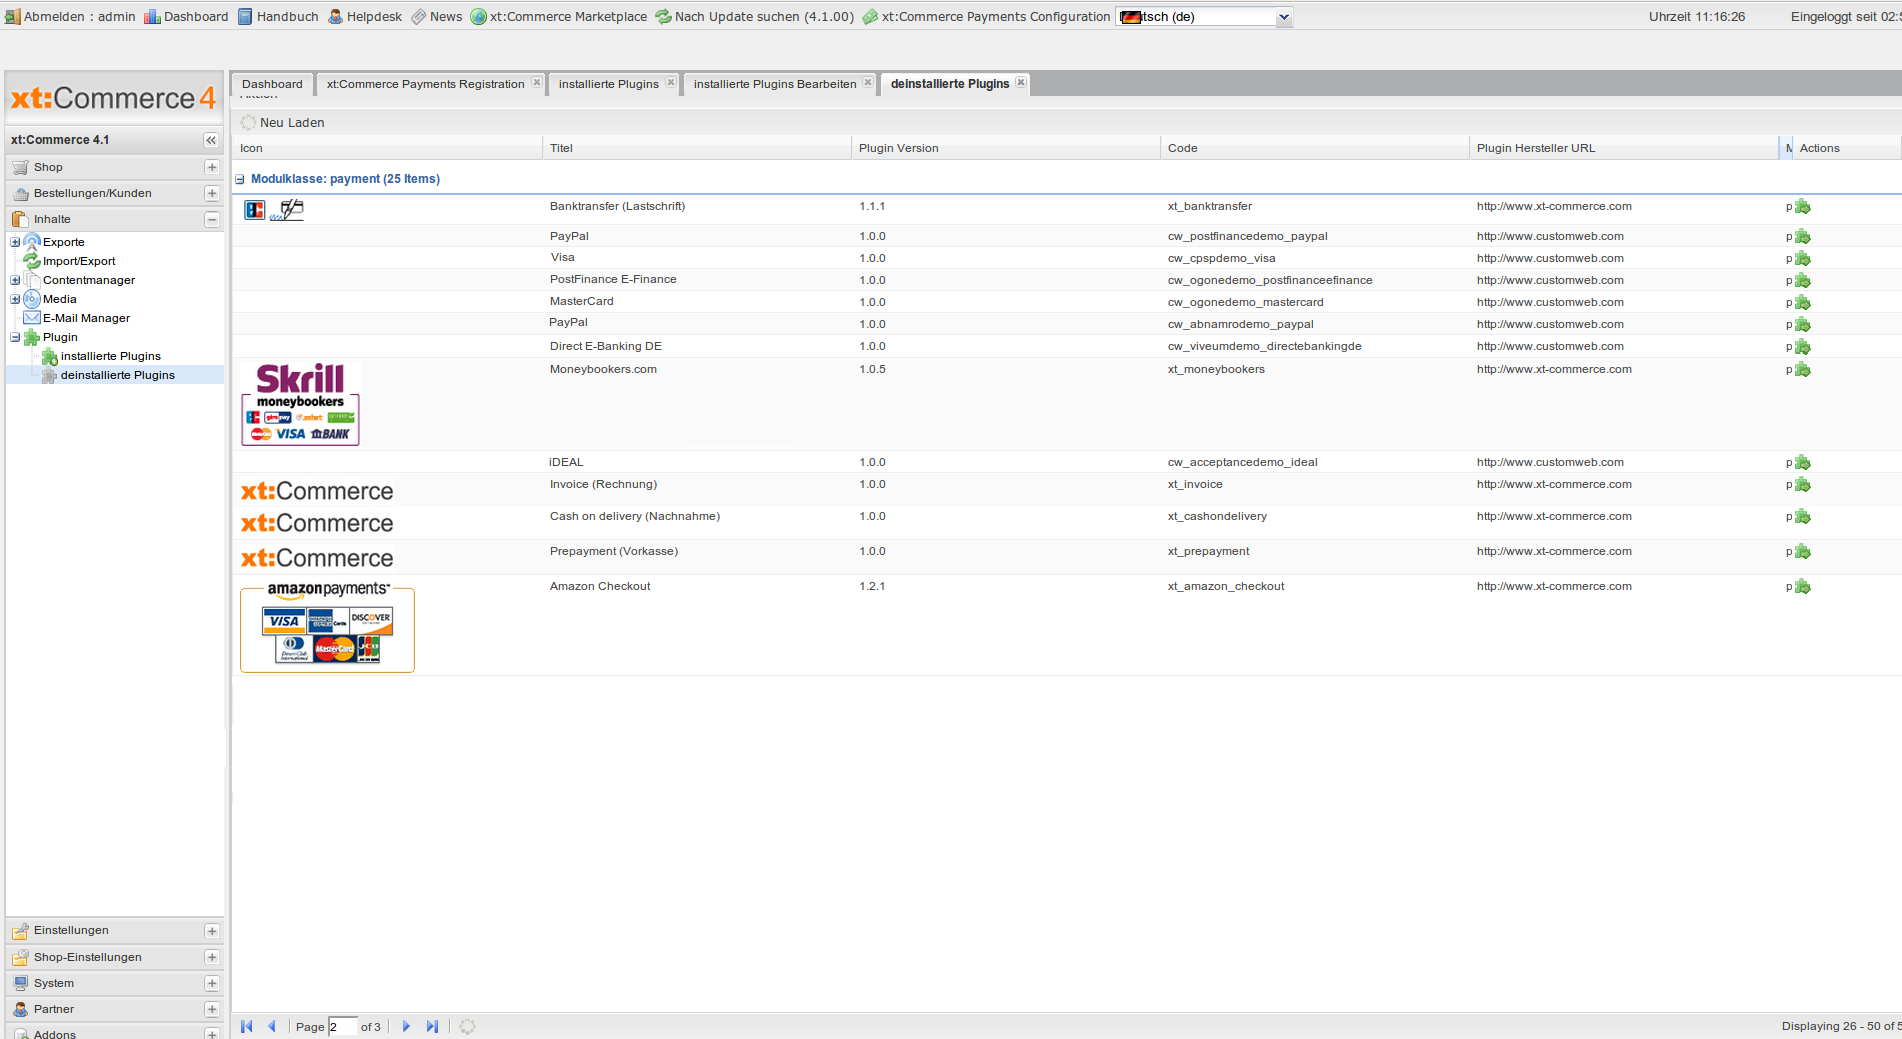Collapse the Plugin tree node
The image size is (1902, 1039).
coord(15,337)
